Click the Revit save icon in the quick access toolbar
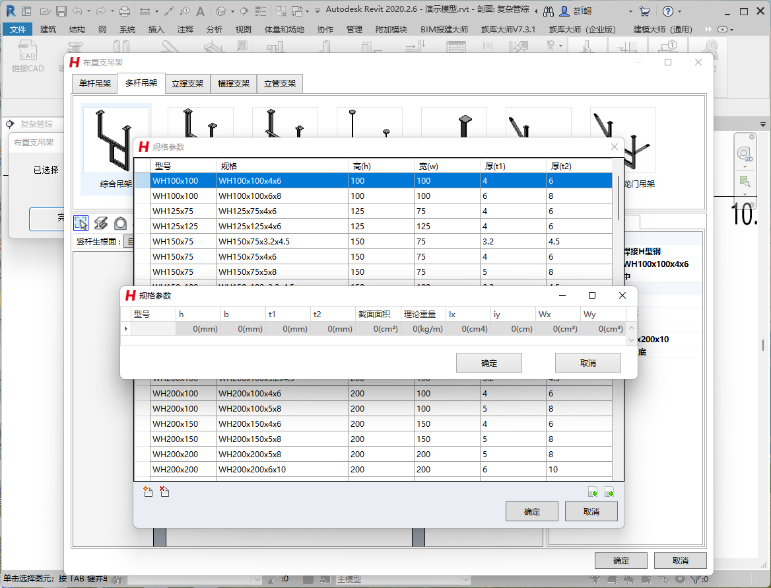Screen dimensions: 771x588 [x=62, y=10]
